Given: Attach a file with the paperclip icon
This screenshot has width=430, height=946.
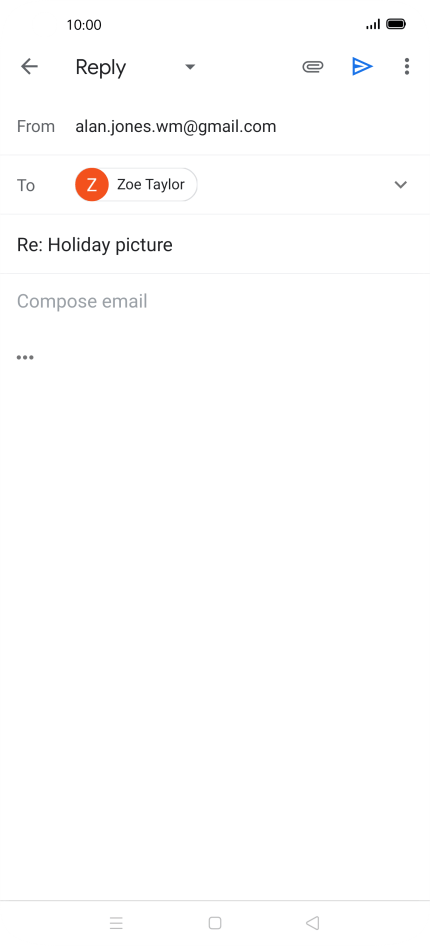Looking at the screenshot, I should click(312, 66).
